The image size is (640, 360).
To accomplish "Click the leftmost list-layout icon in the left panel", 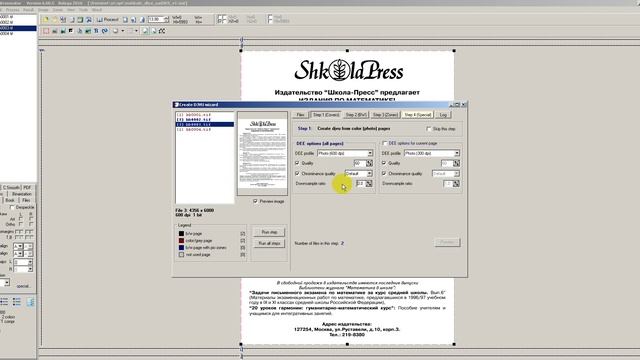I will [4, 302].
